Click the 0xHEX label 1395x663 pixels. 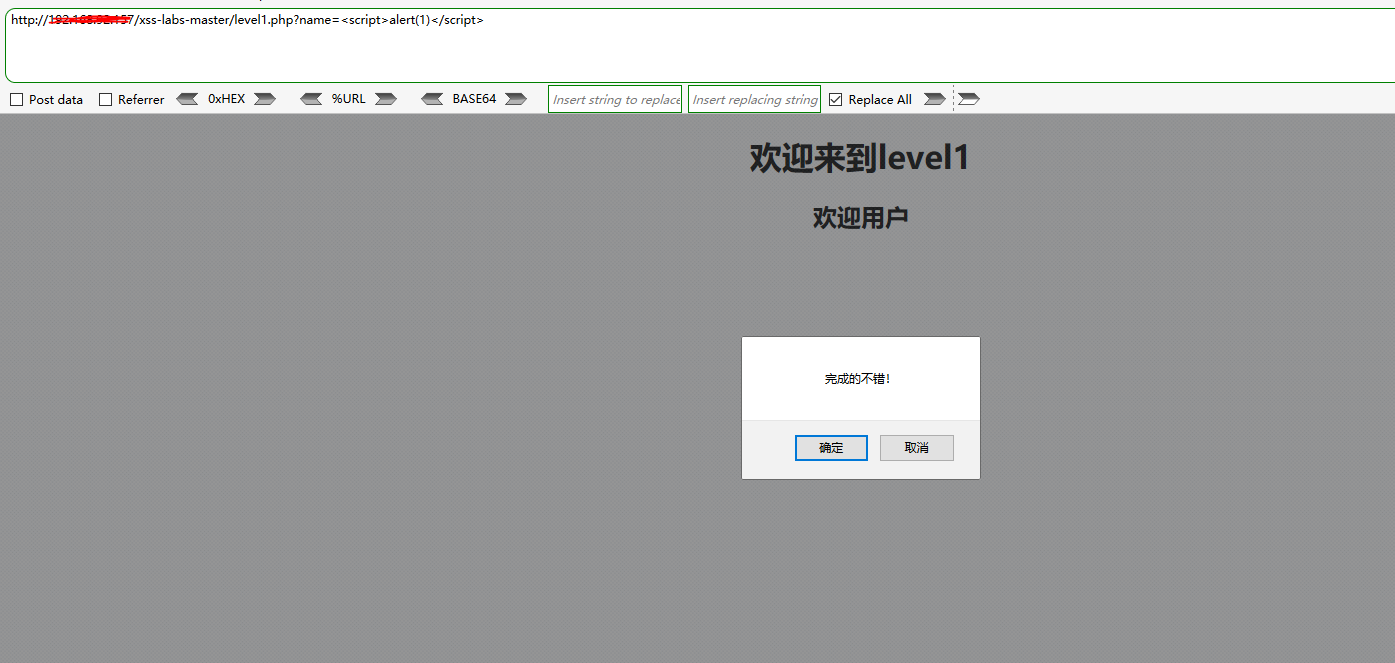(x=226, y=99)
